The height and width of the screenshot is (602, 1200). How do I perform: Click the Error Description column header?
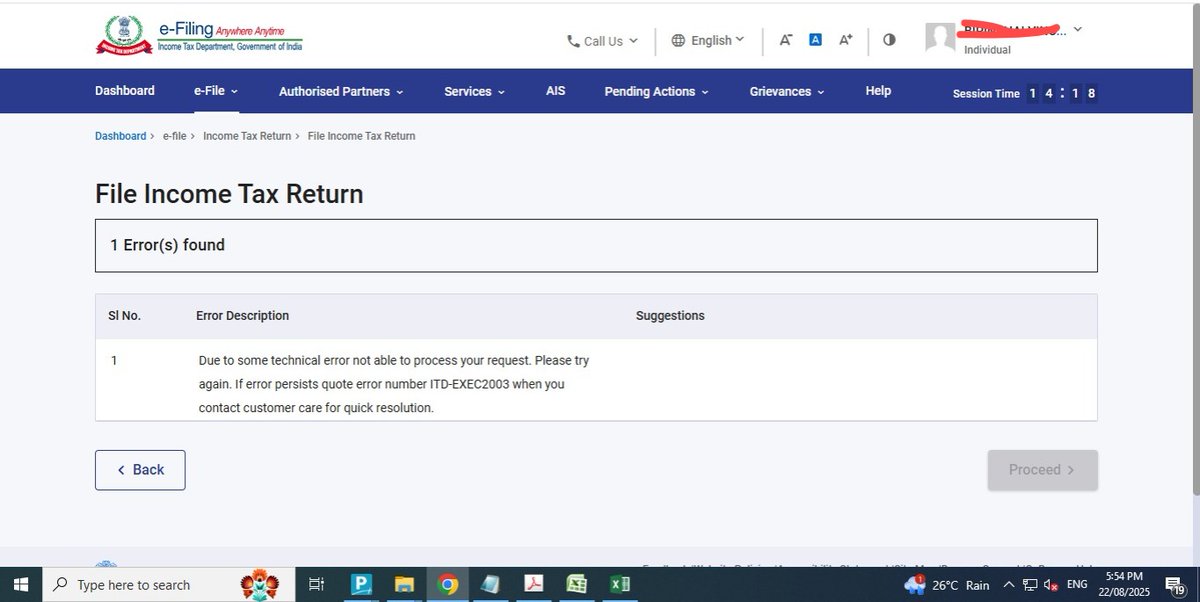tap(242, 316)
